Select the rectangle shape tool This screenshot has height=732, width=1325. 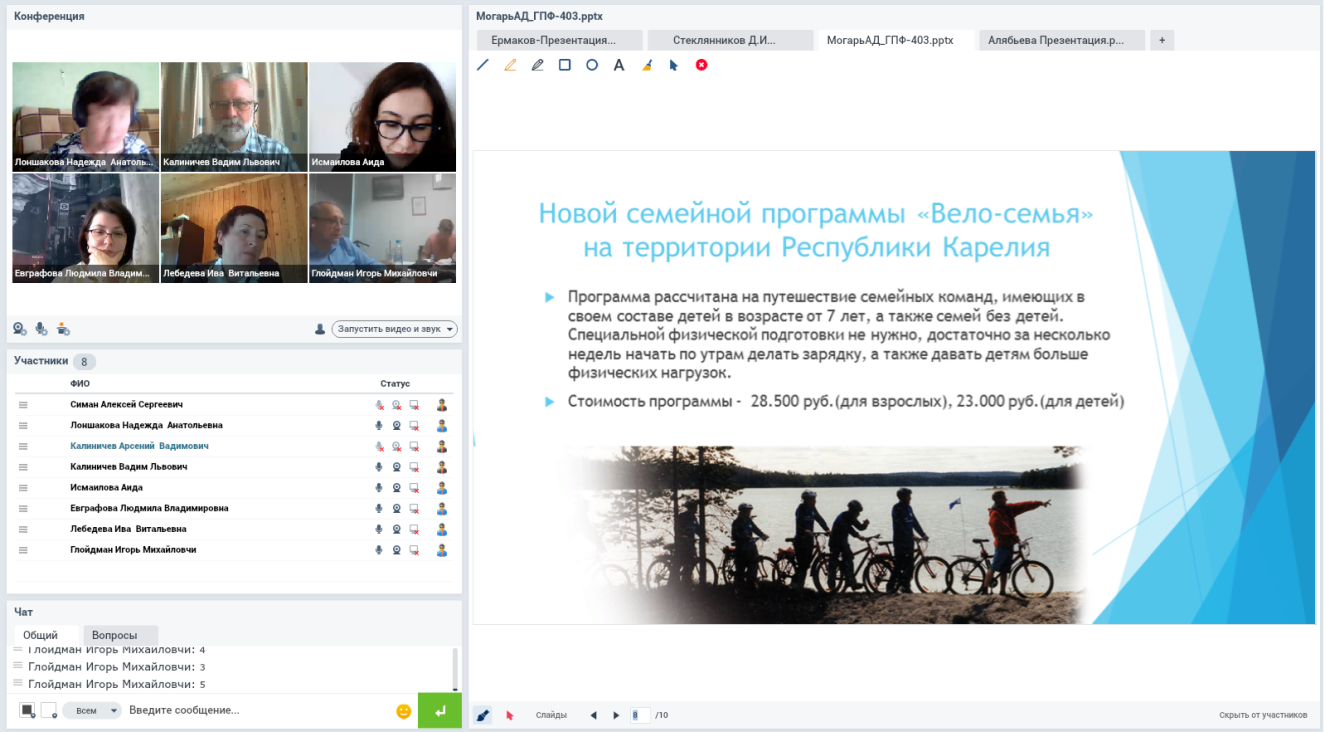(565, 65)
